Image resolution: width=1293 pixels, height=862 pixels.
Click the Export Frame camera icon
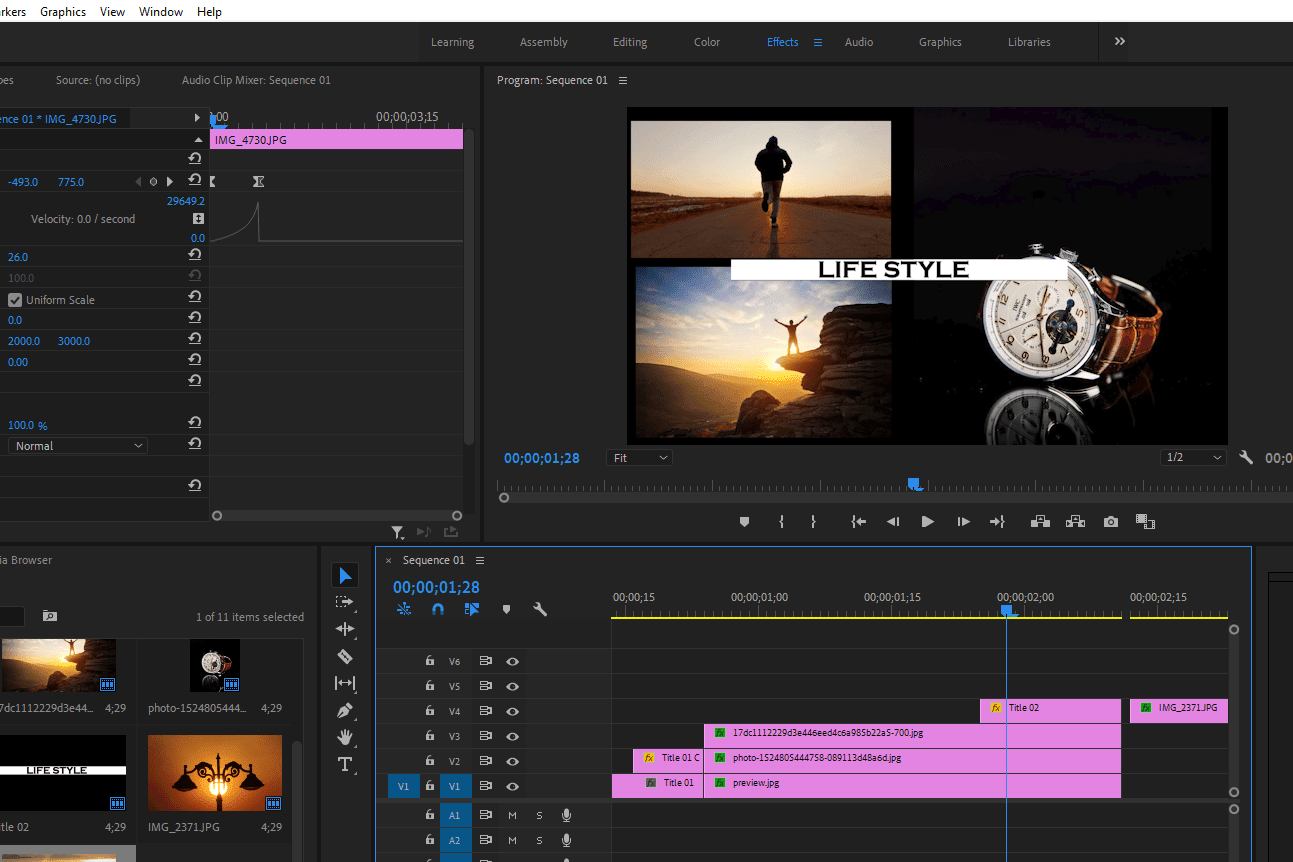pos(1110,522)
